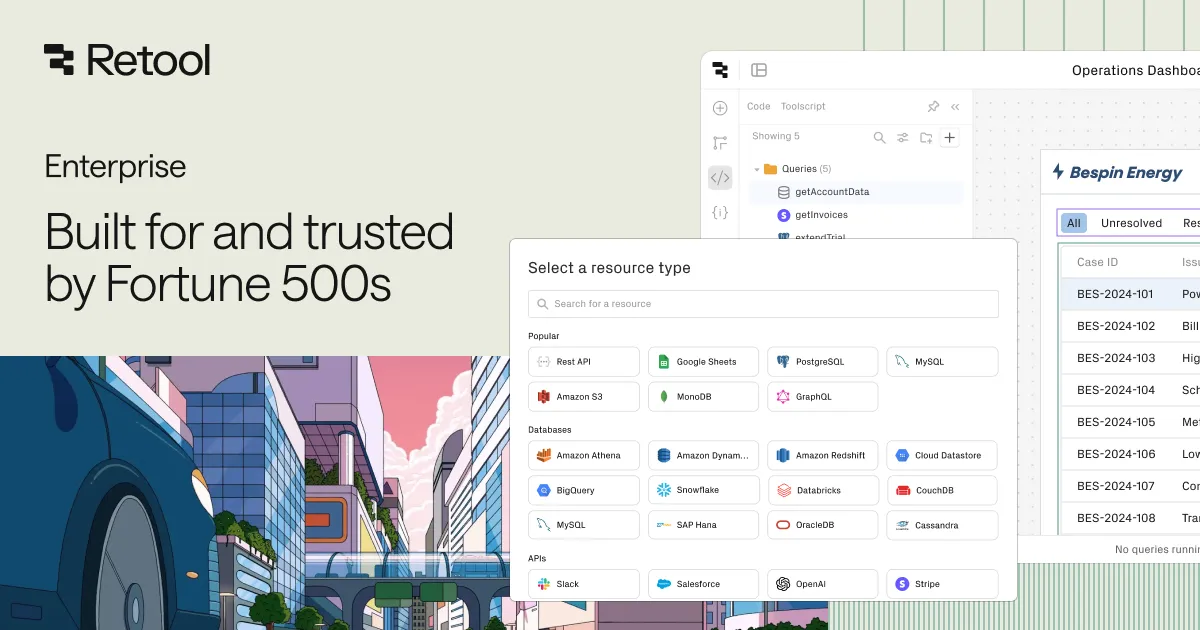Choose the Amazon S3 resource
Viewport: 1200px width, 630px height.
point(584,397)
